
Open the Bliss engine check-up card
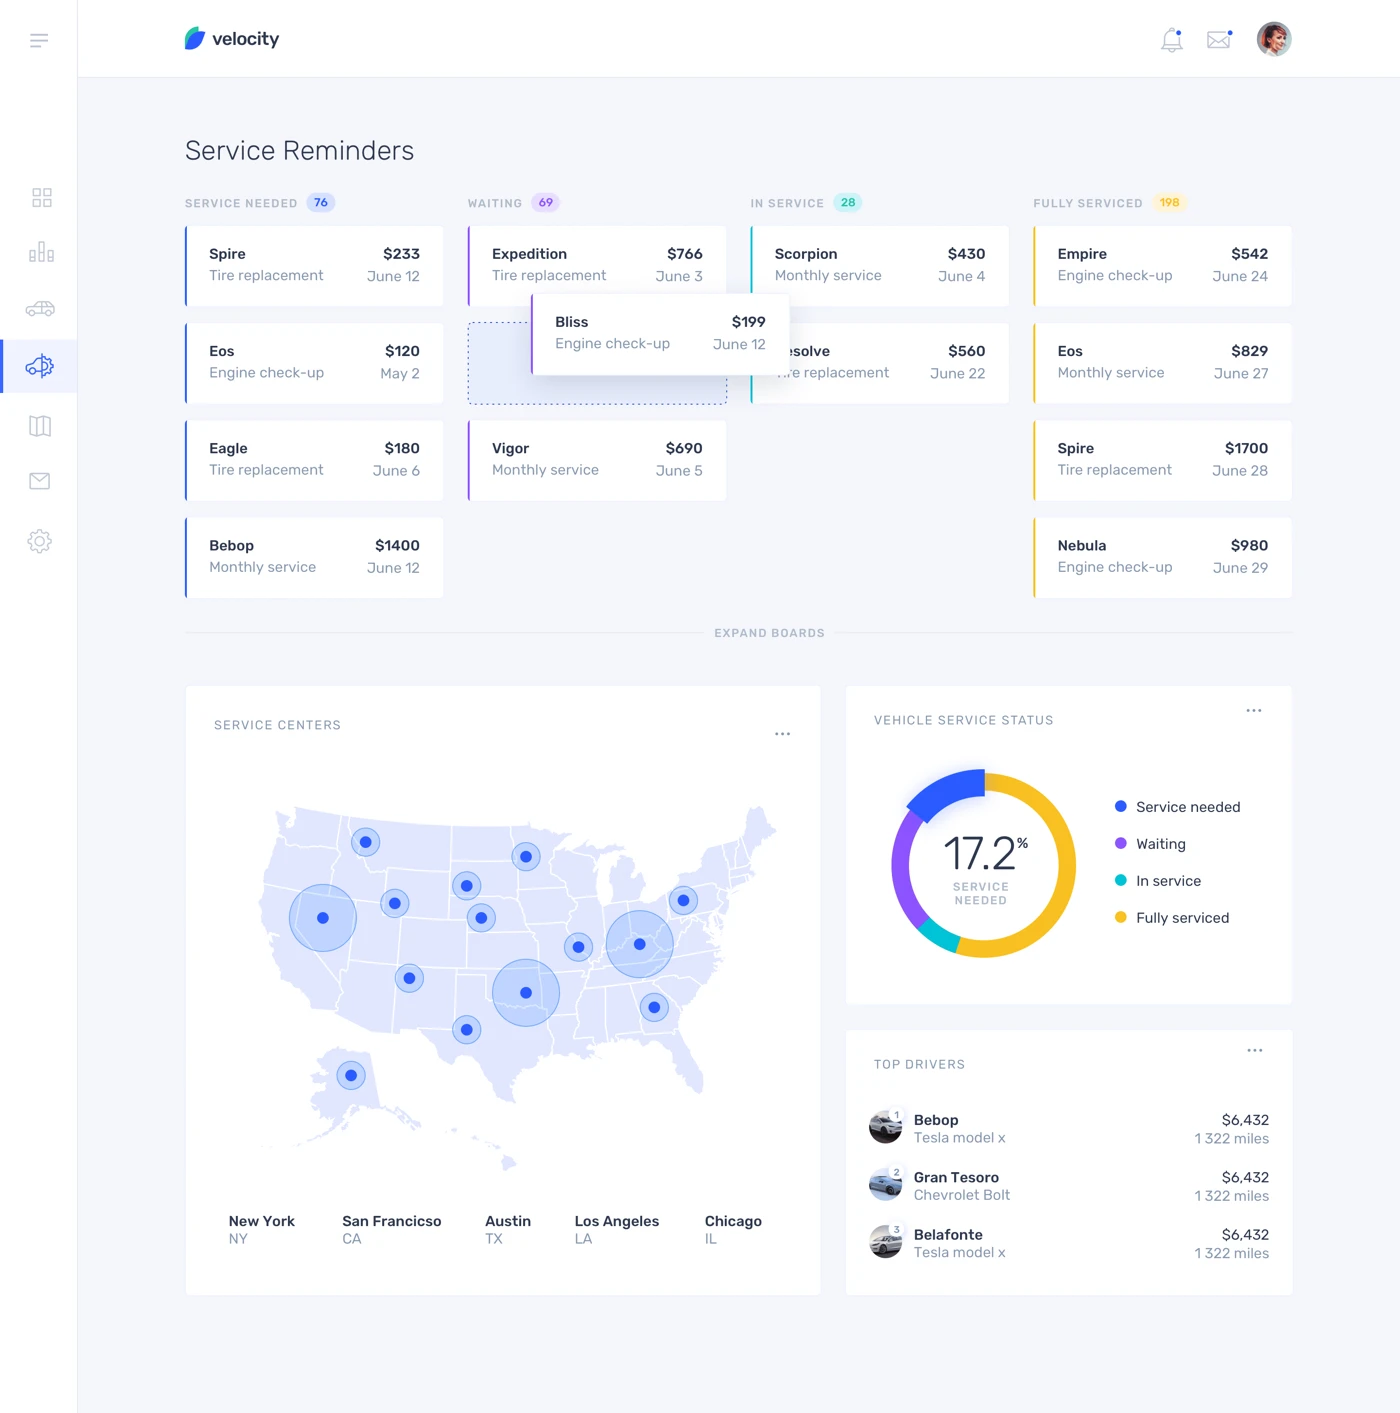point(660,333)
